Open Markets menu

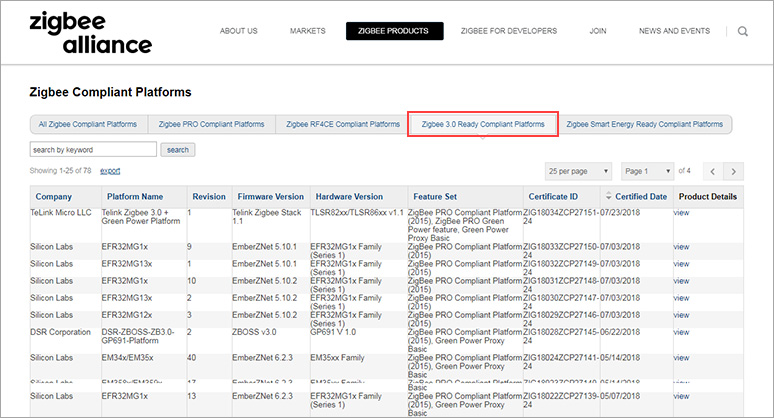pyautogui.click(x=308, y=31)
